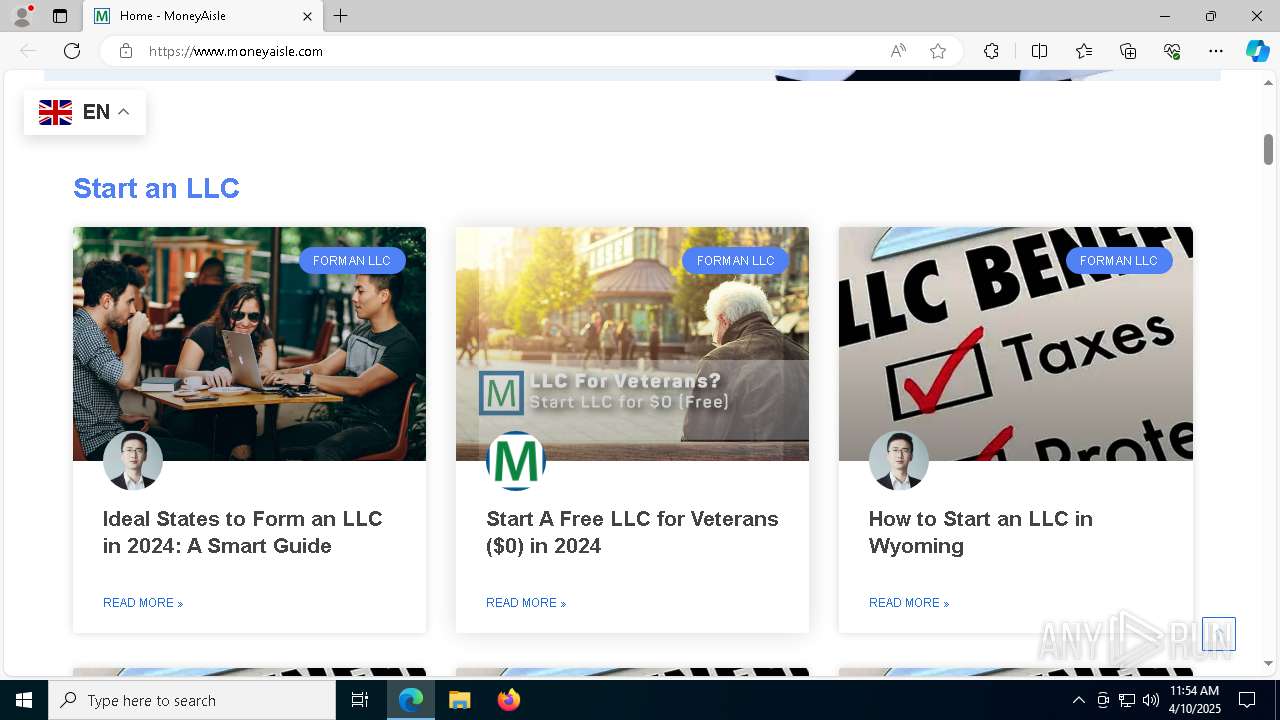The width and height of the screenshot is (1280, 720).
Task: Open Browser essentials icon
Action: [x=1172, y=51]
